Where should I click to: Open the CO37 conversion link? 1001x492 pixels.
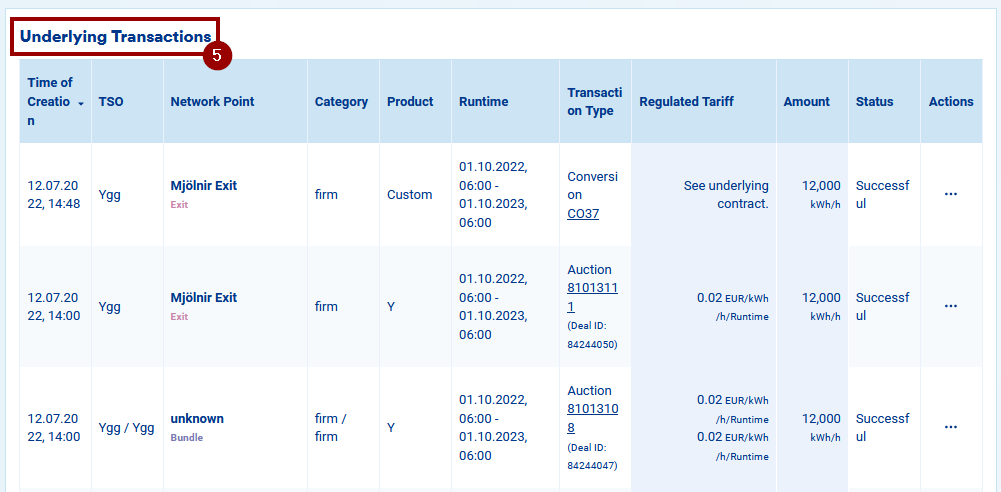coord(583,213)
